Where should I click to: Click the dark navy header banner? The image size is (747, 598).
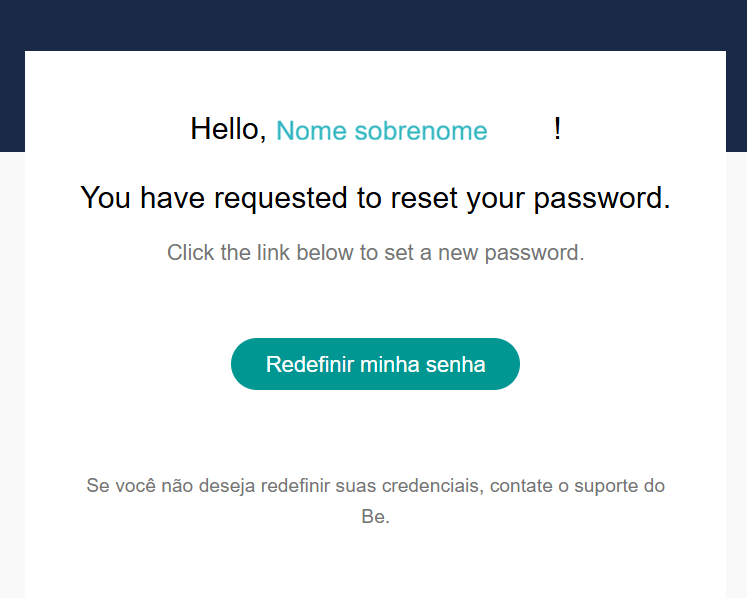click(373, 24)
